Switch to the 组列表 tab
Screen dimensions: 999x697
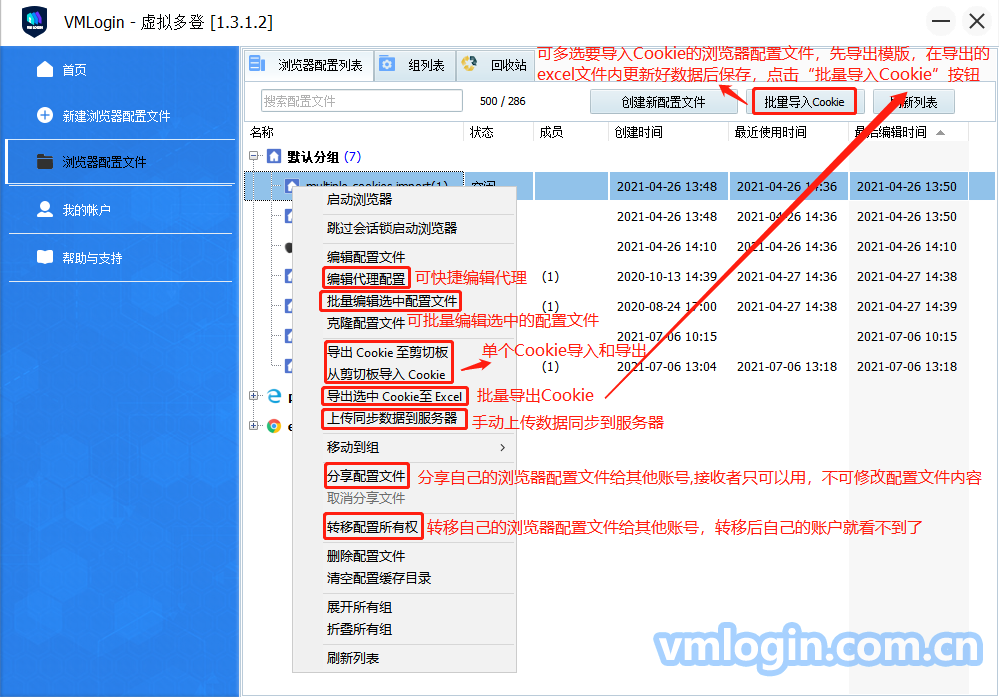[x=415, y=66]
